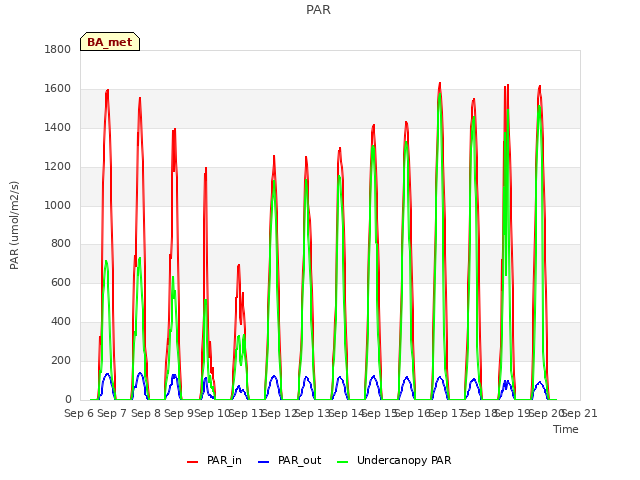
Task: Click the 0 y-axis tick label
Action: (x=68, y=400)
